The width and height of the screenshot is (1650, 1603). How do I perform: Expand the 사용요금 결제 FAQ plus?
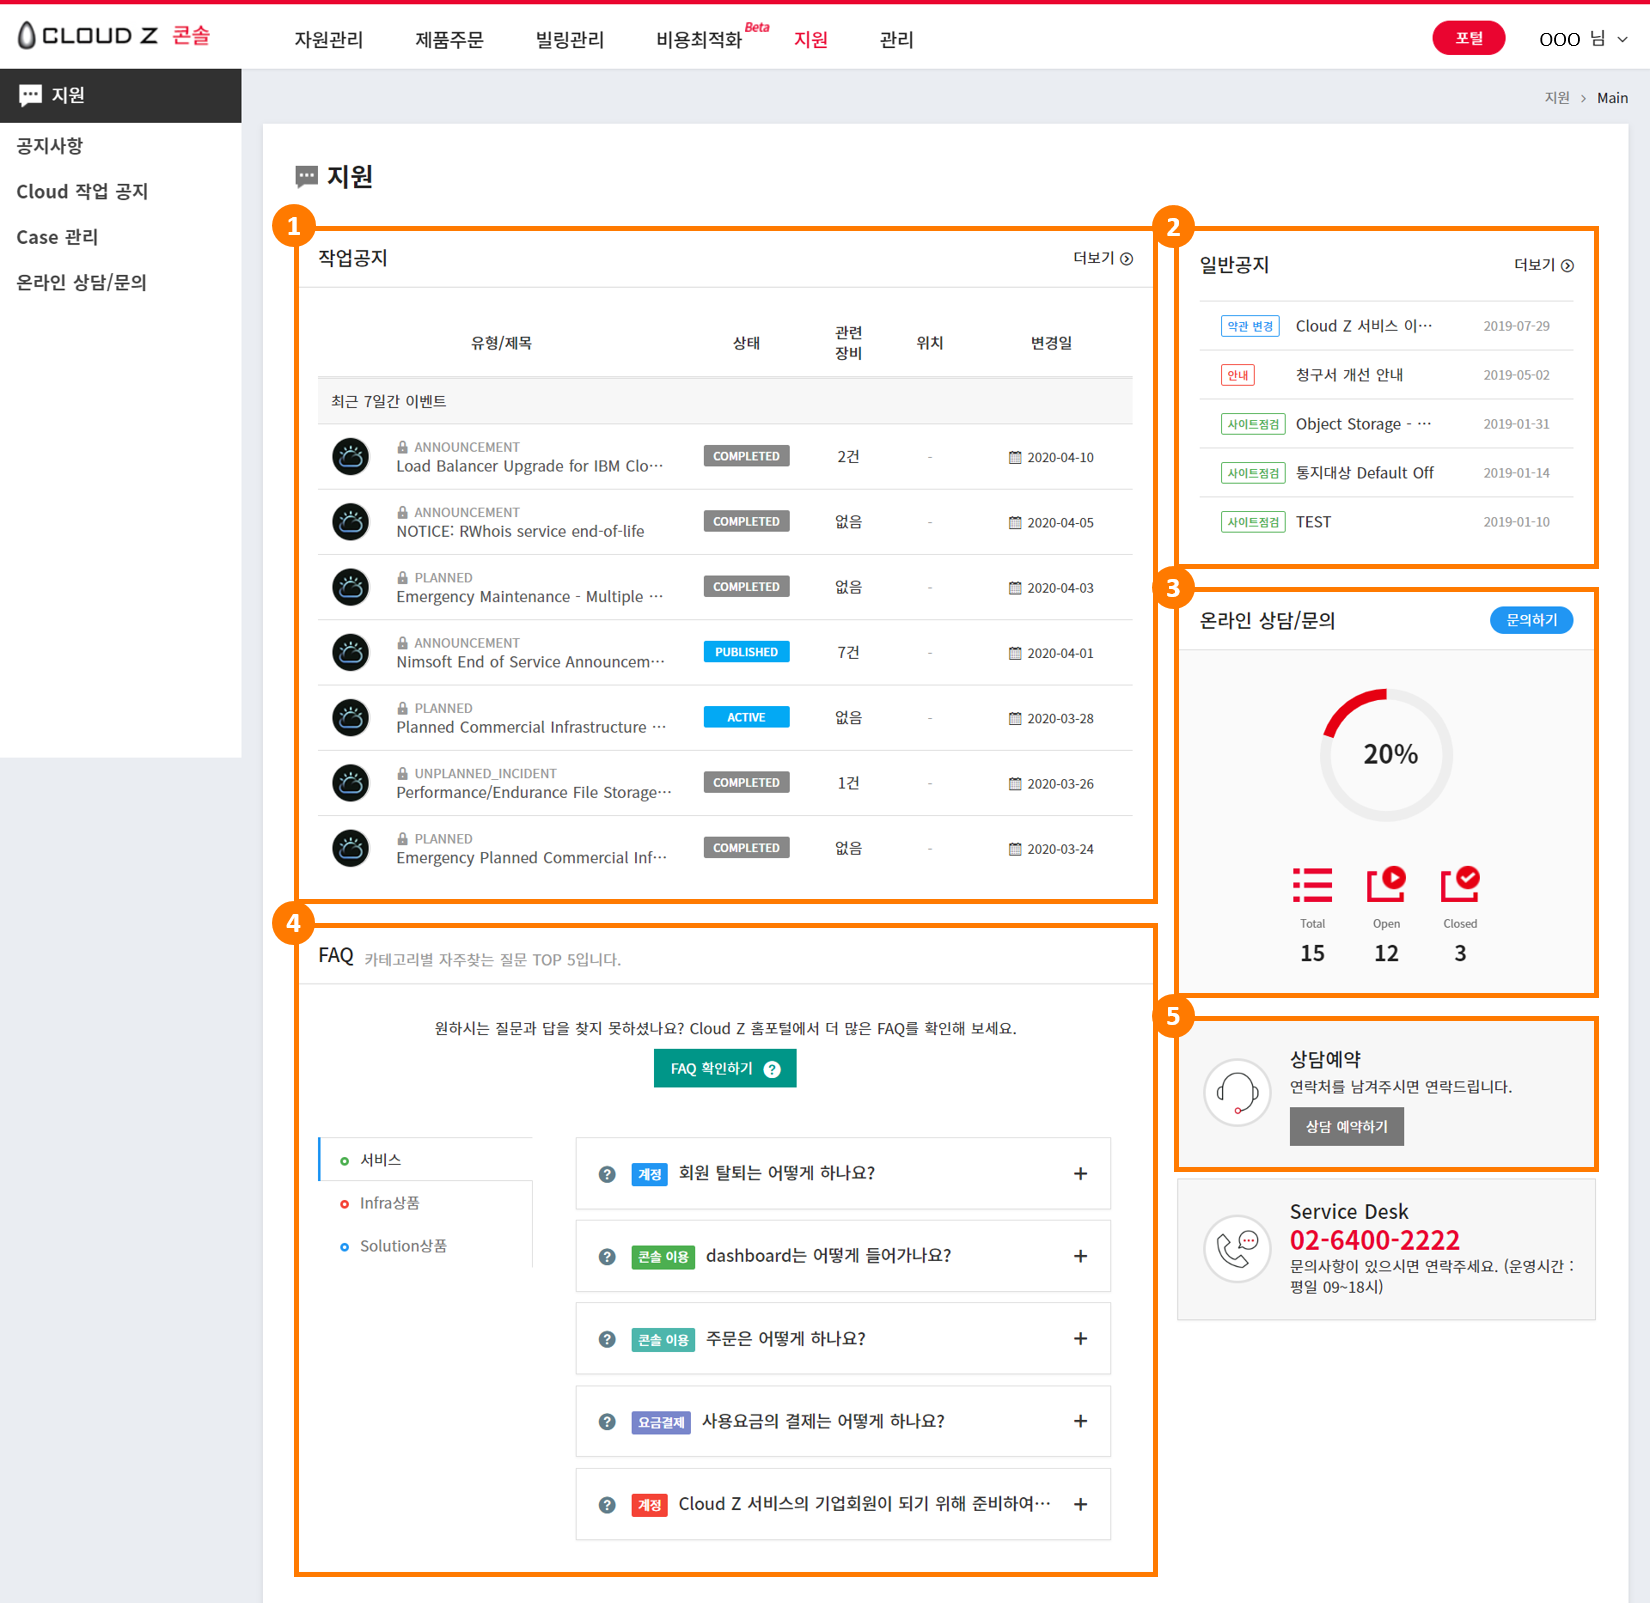tap(1080, 1422)
